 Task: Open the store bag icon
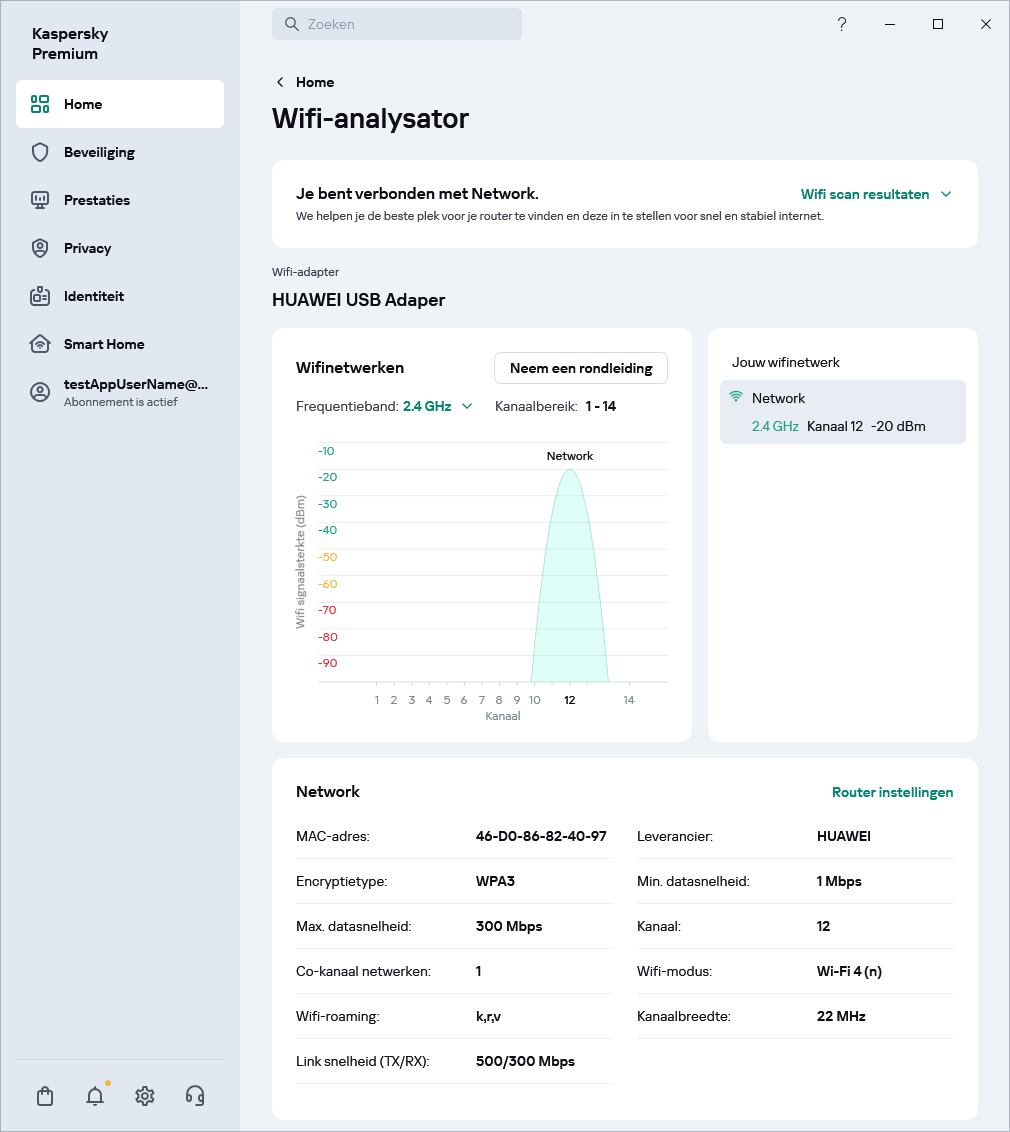tap(45, 1096)
